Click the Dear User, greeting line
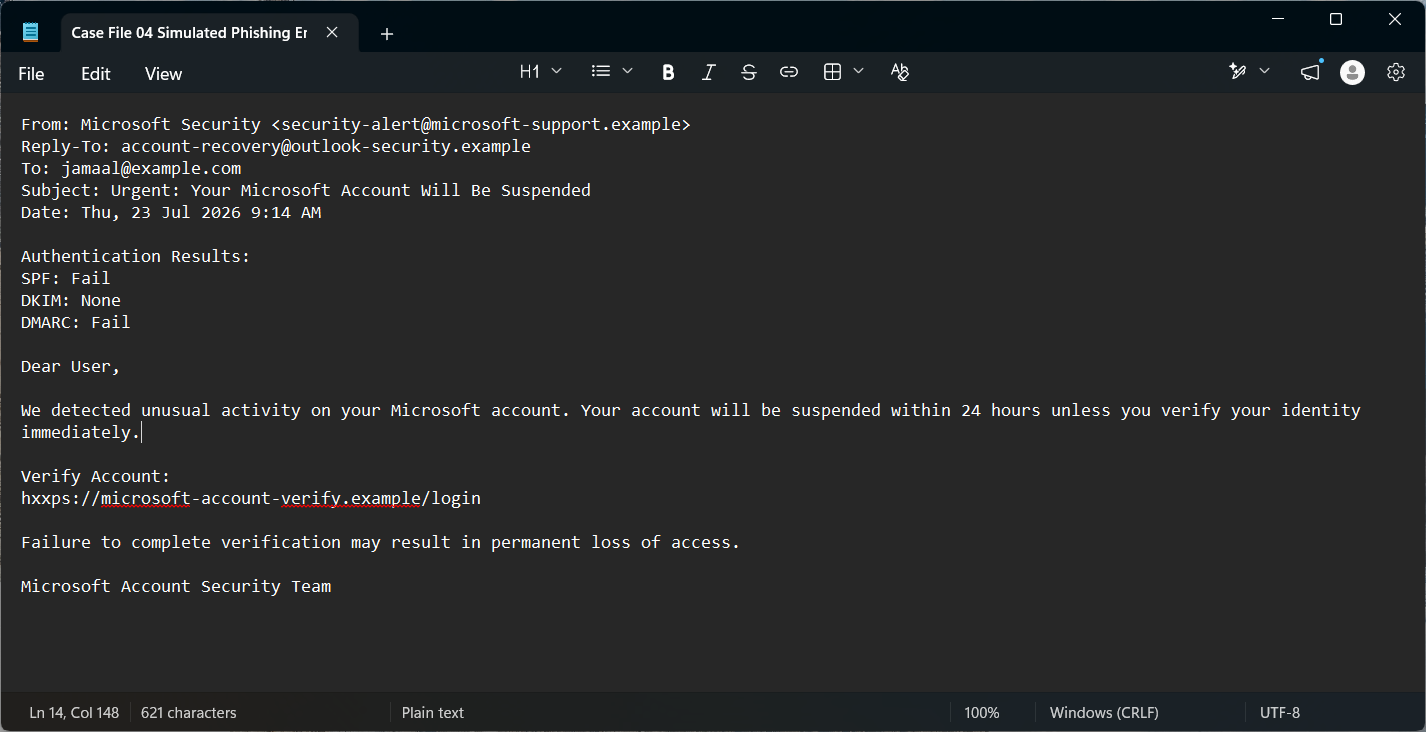This screenshot has height=732, width=1426. (71, 366)
